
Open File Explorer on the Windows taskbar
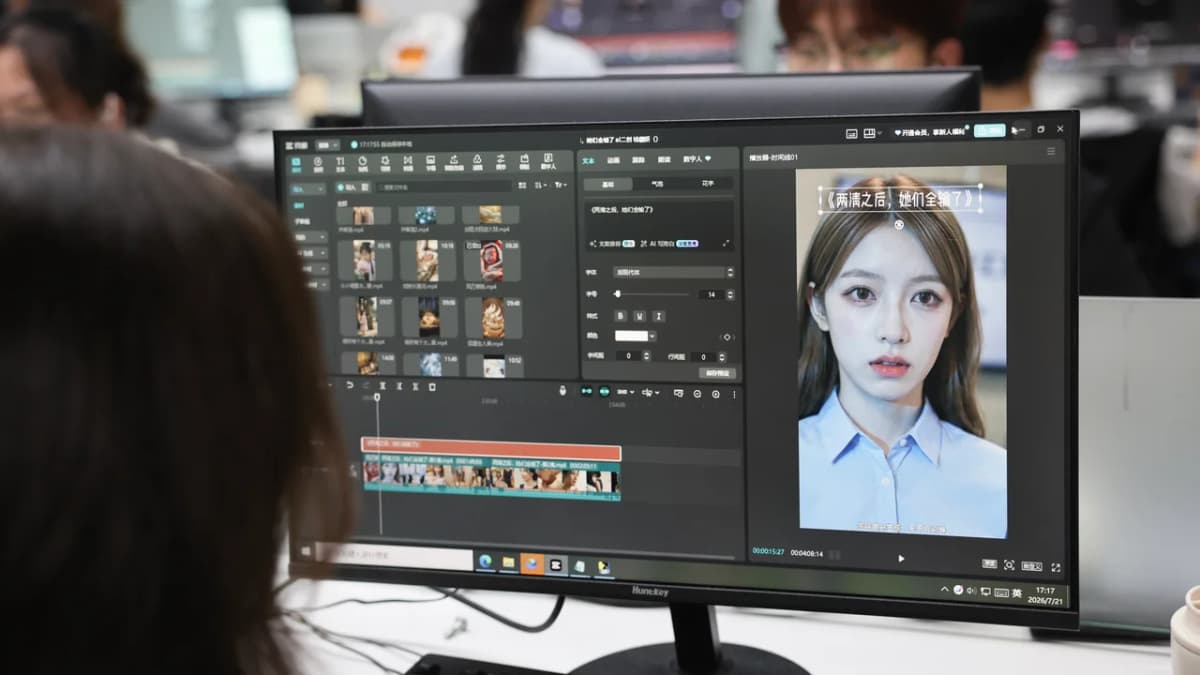508,563
